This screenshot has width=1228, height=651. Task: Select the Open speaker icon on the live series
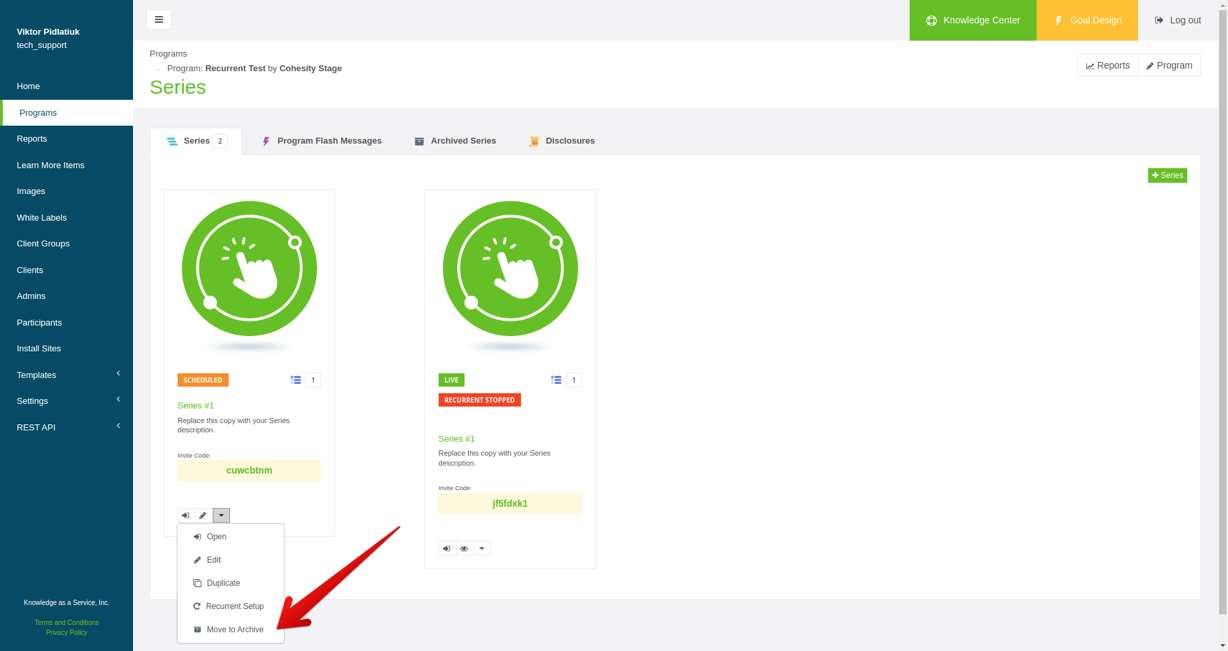click(x=446, y=548)
